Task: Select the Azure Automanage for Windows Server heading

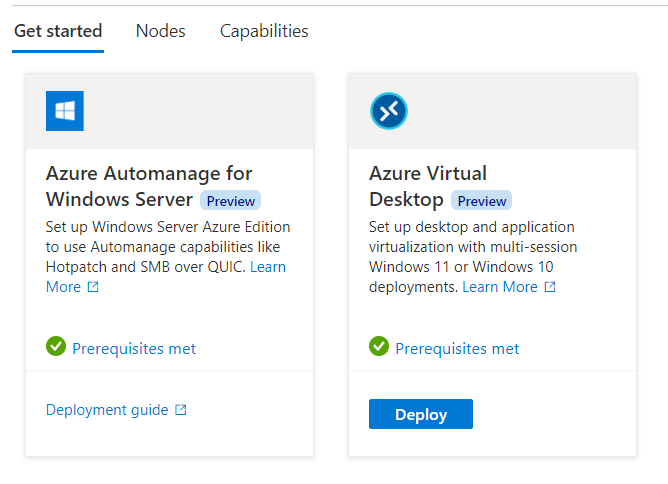Action: [x=149, y=186]
